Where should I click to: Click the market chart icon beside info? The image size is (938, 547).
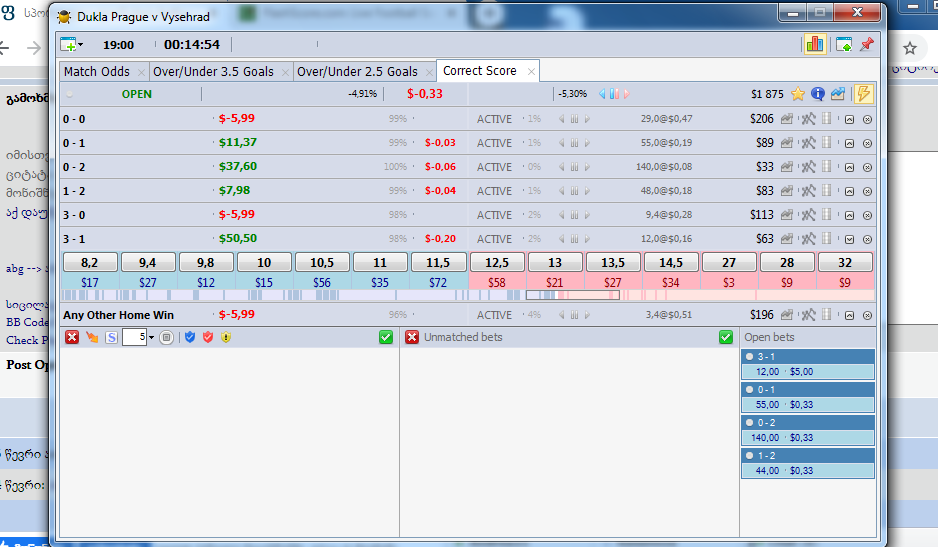(838, 94)
